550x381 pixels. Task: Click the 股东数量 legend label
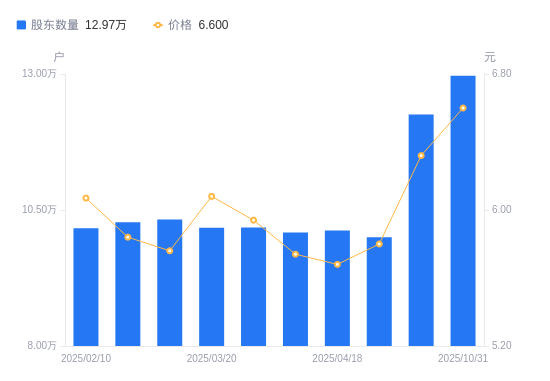[55, 25]
